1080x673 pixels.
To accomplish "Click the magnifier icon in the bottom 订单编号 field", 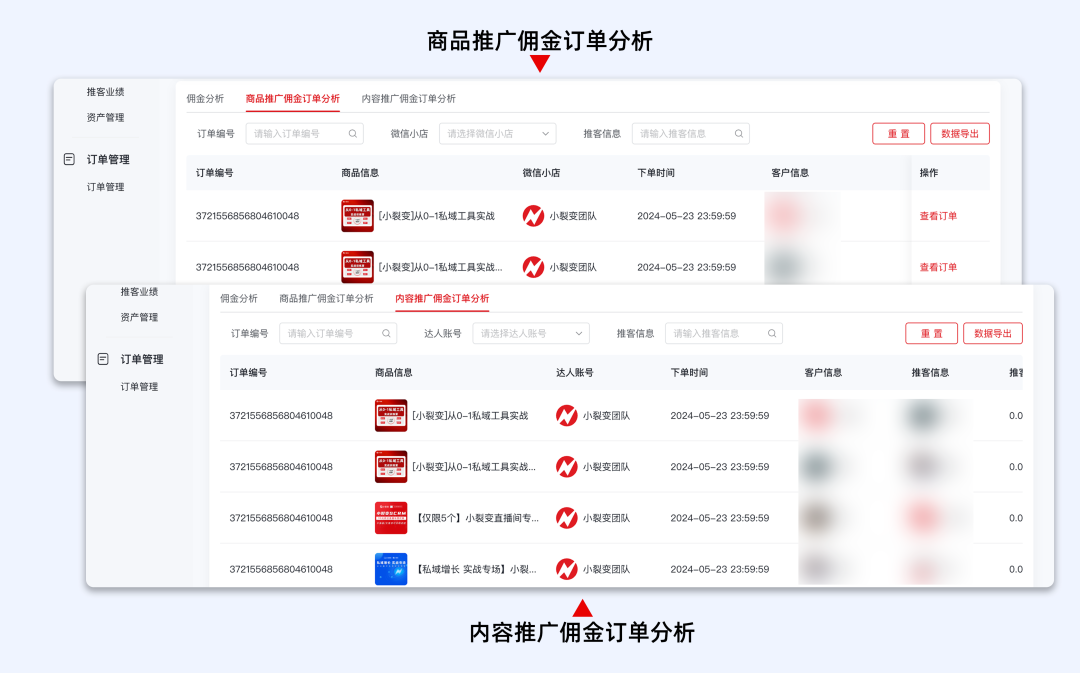I will tap(385, 333).
